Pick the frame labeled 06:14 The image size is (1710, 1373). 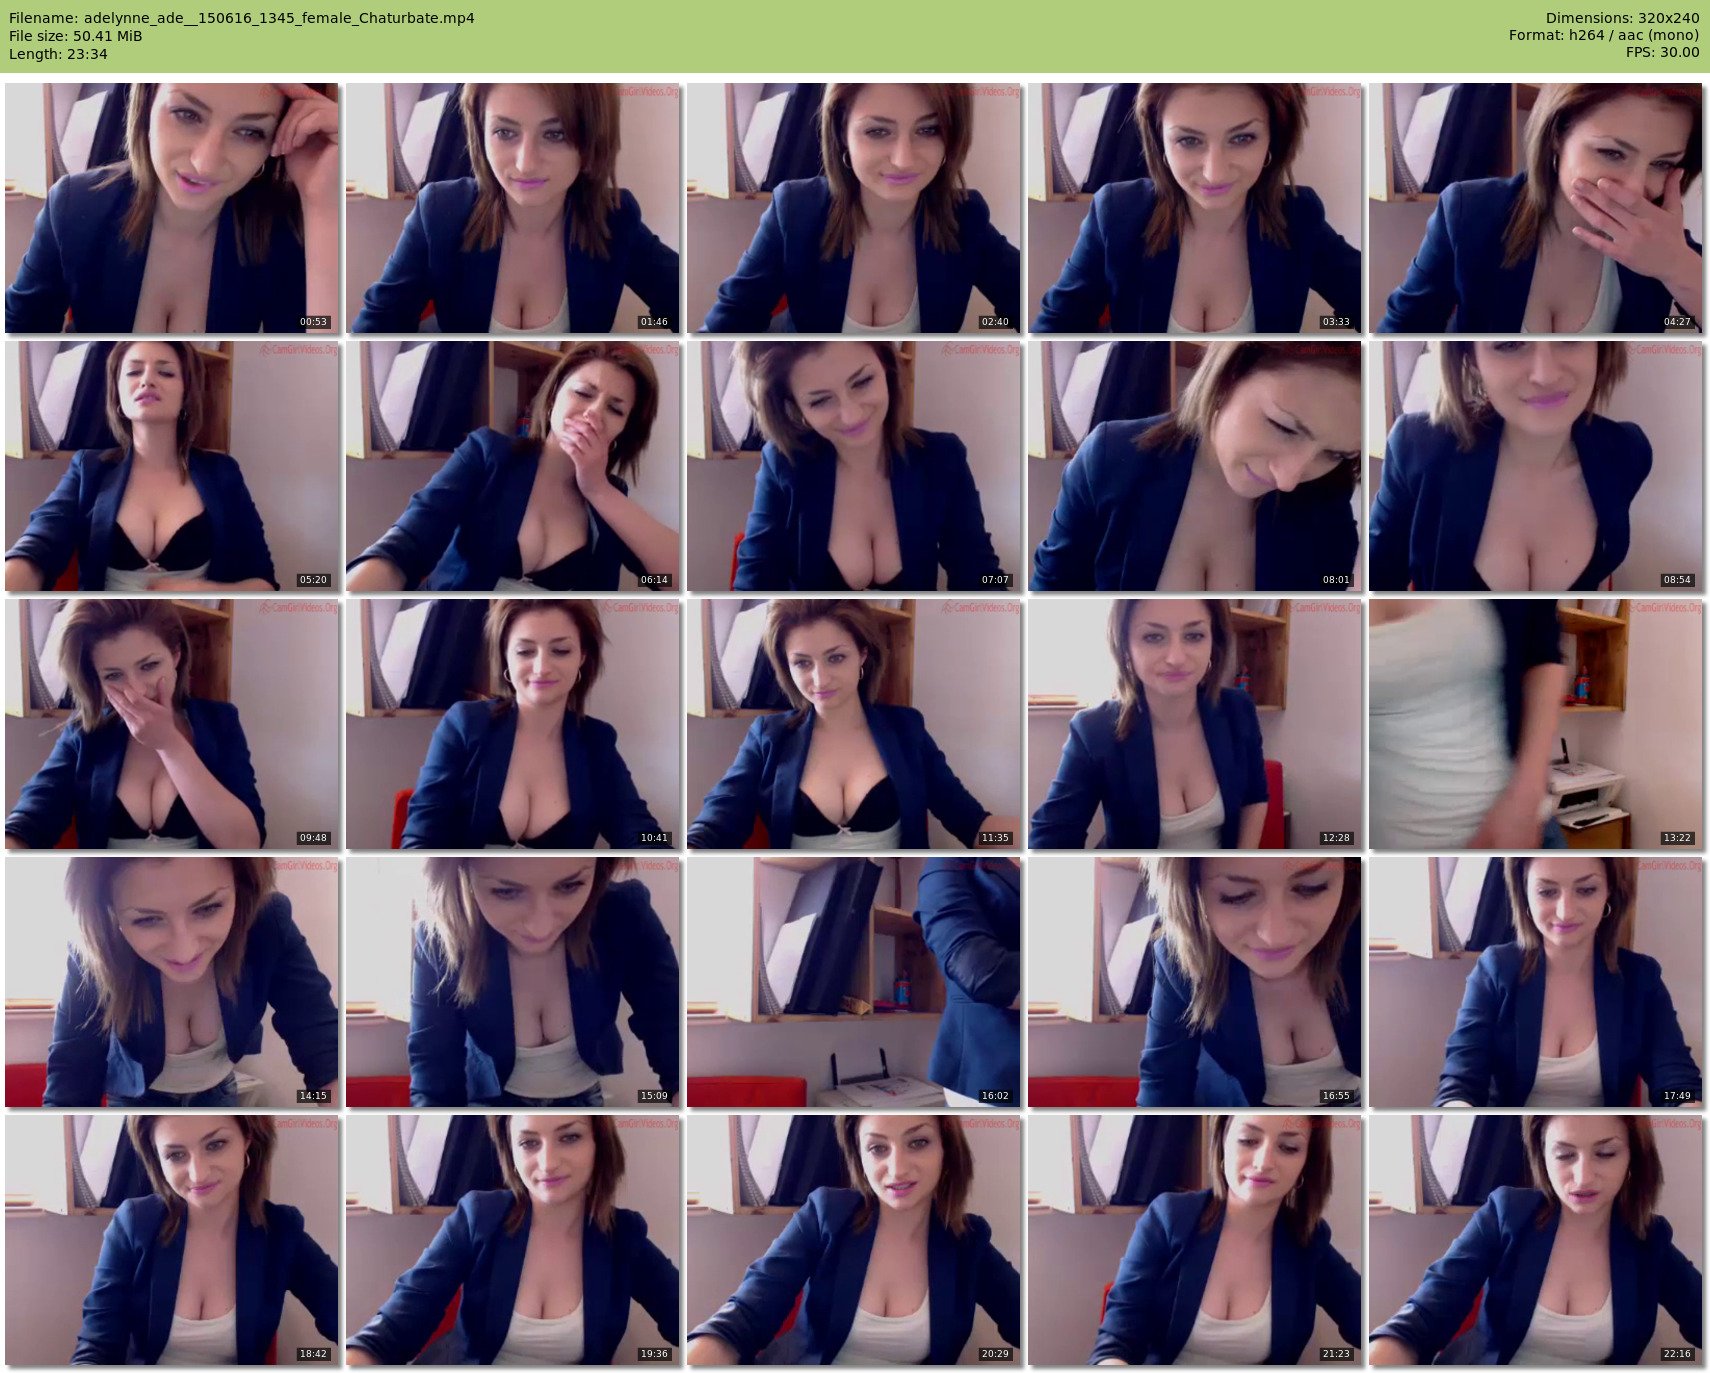coord(513,466)
